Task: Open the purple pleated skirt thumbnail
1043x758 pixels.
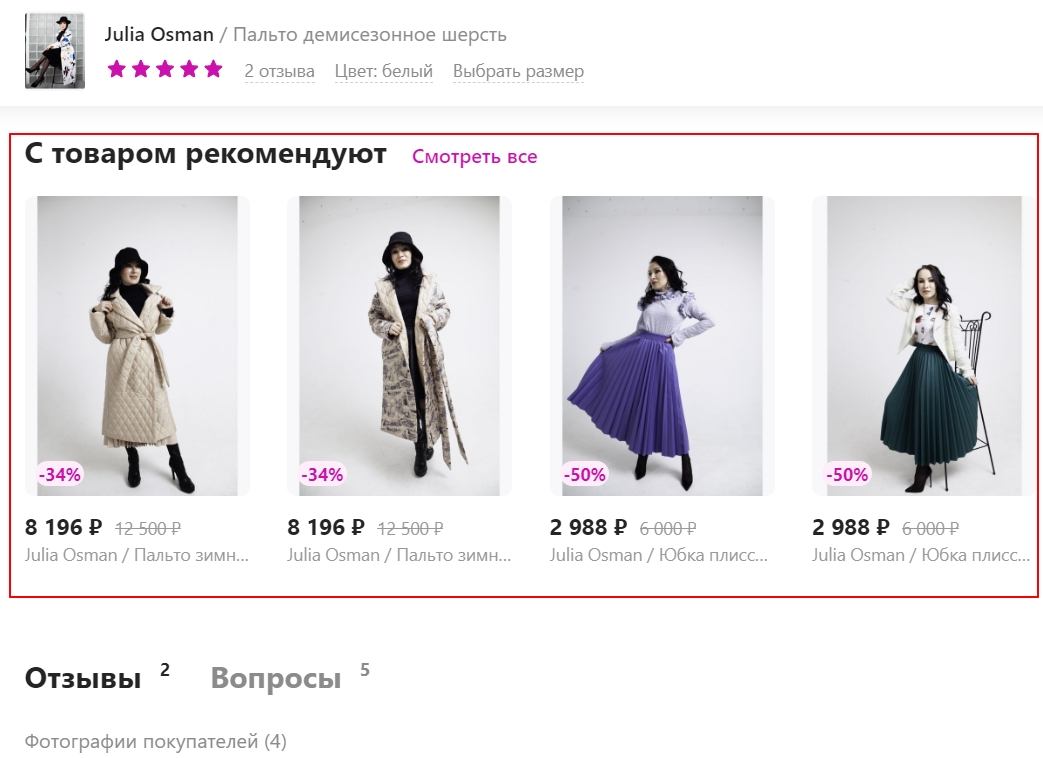Action: pos(660,345)
